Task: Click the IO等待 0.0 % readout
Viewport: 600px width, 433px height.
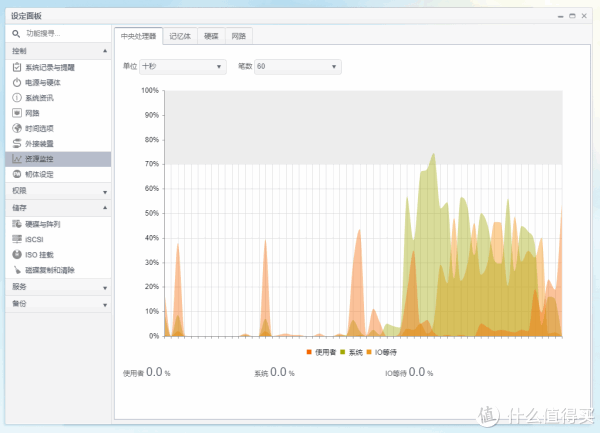Action: click(409, 372)
